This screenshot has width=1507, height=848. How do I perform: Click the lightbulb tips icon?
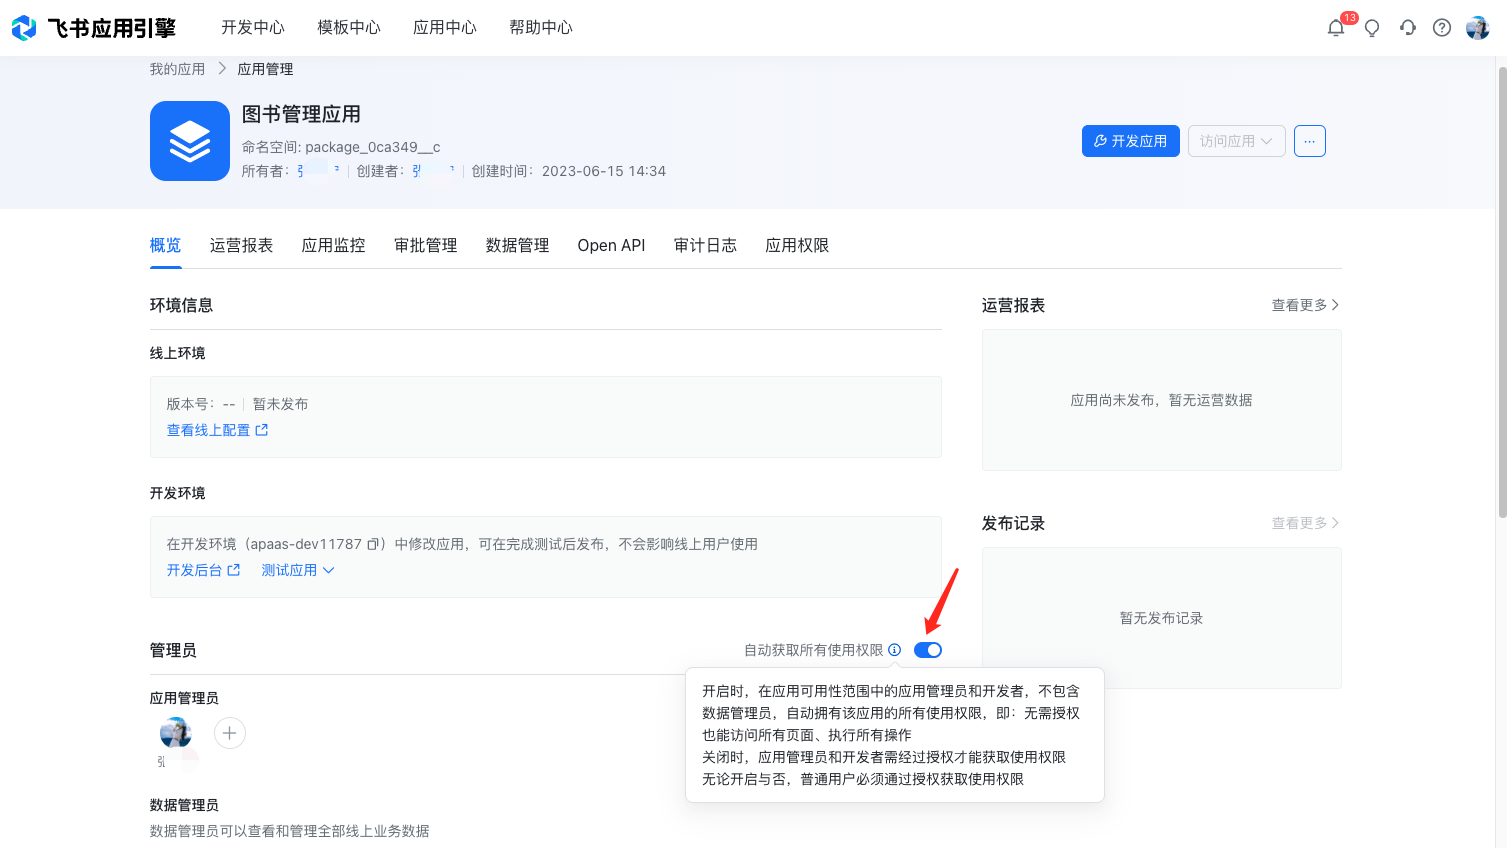point(1372,28)
